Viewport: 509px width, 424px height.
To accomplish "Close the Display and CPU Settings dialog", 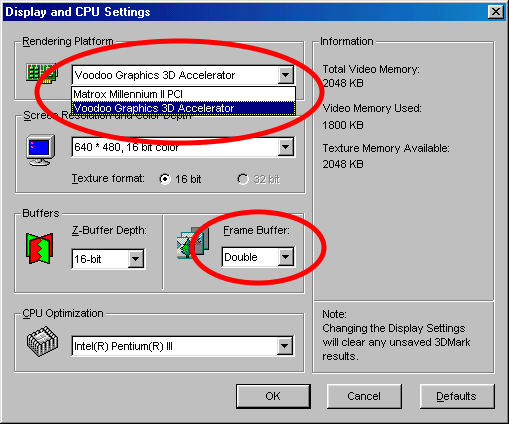I will point(496,12).
